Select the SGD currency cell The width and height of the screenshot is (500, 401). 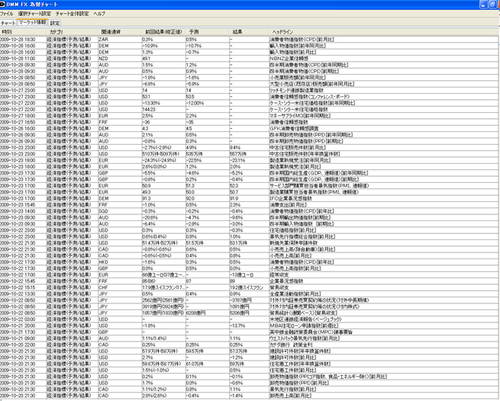[x=120, y=211]
